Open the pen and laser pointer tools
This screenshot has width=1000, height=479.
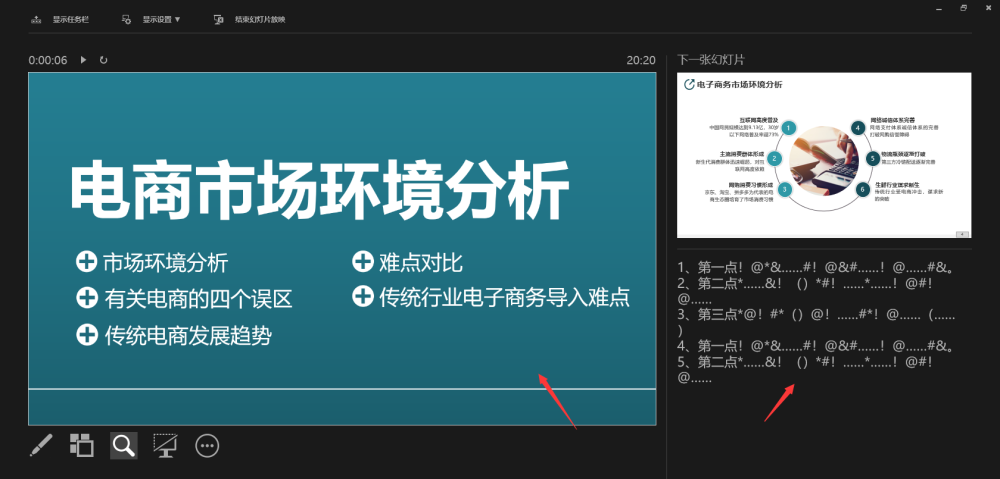coord(41,445)
